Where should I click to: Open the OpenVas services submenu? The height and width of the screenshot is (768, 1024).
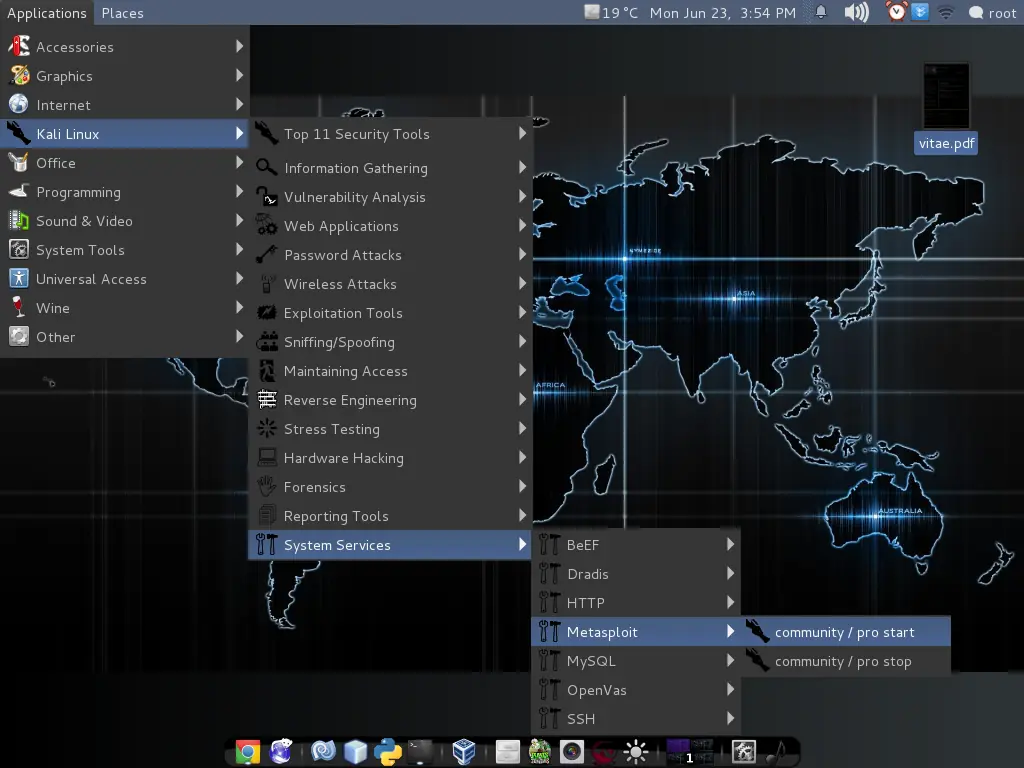coord(636,690)
